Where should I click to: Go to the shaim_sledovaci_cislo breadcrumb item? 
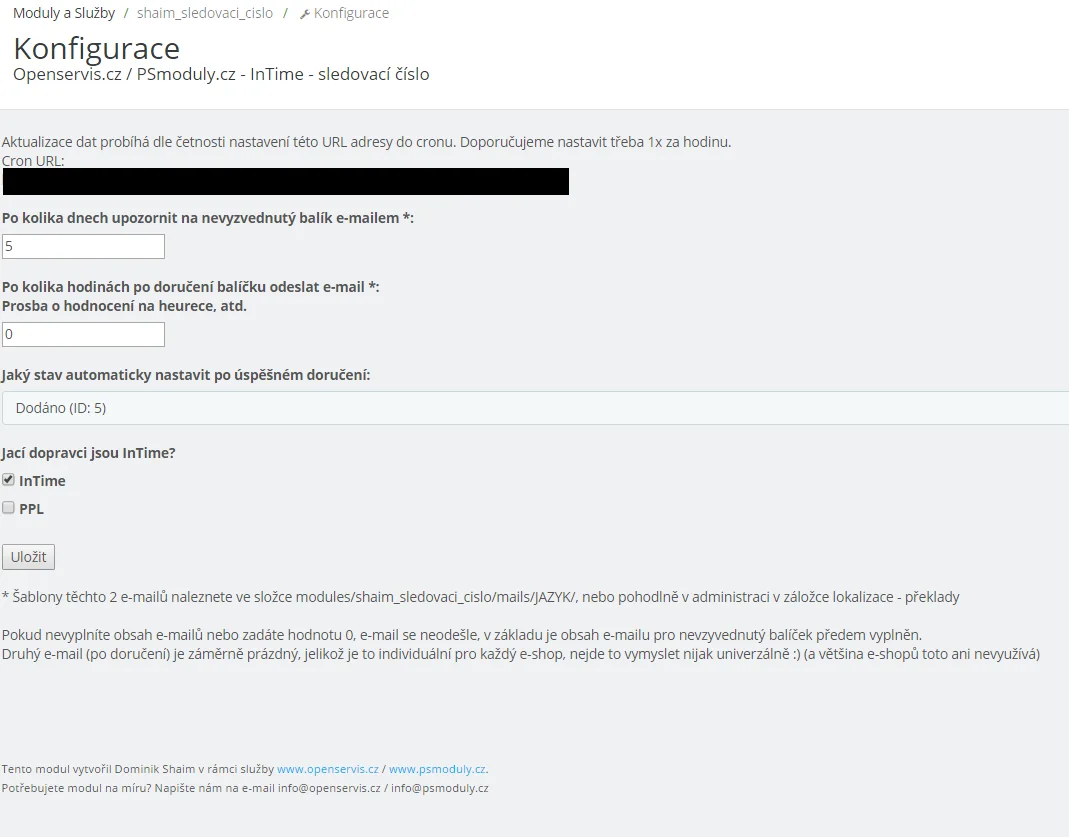pos(204,13)
